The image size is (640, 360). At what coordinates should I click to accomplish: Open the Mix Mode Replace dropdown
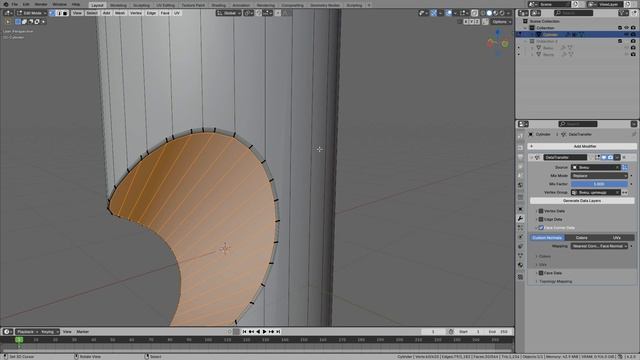(x=599, y=176)
